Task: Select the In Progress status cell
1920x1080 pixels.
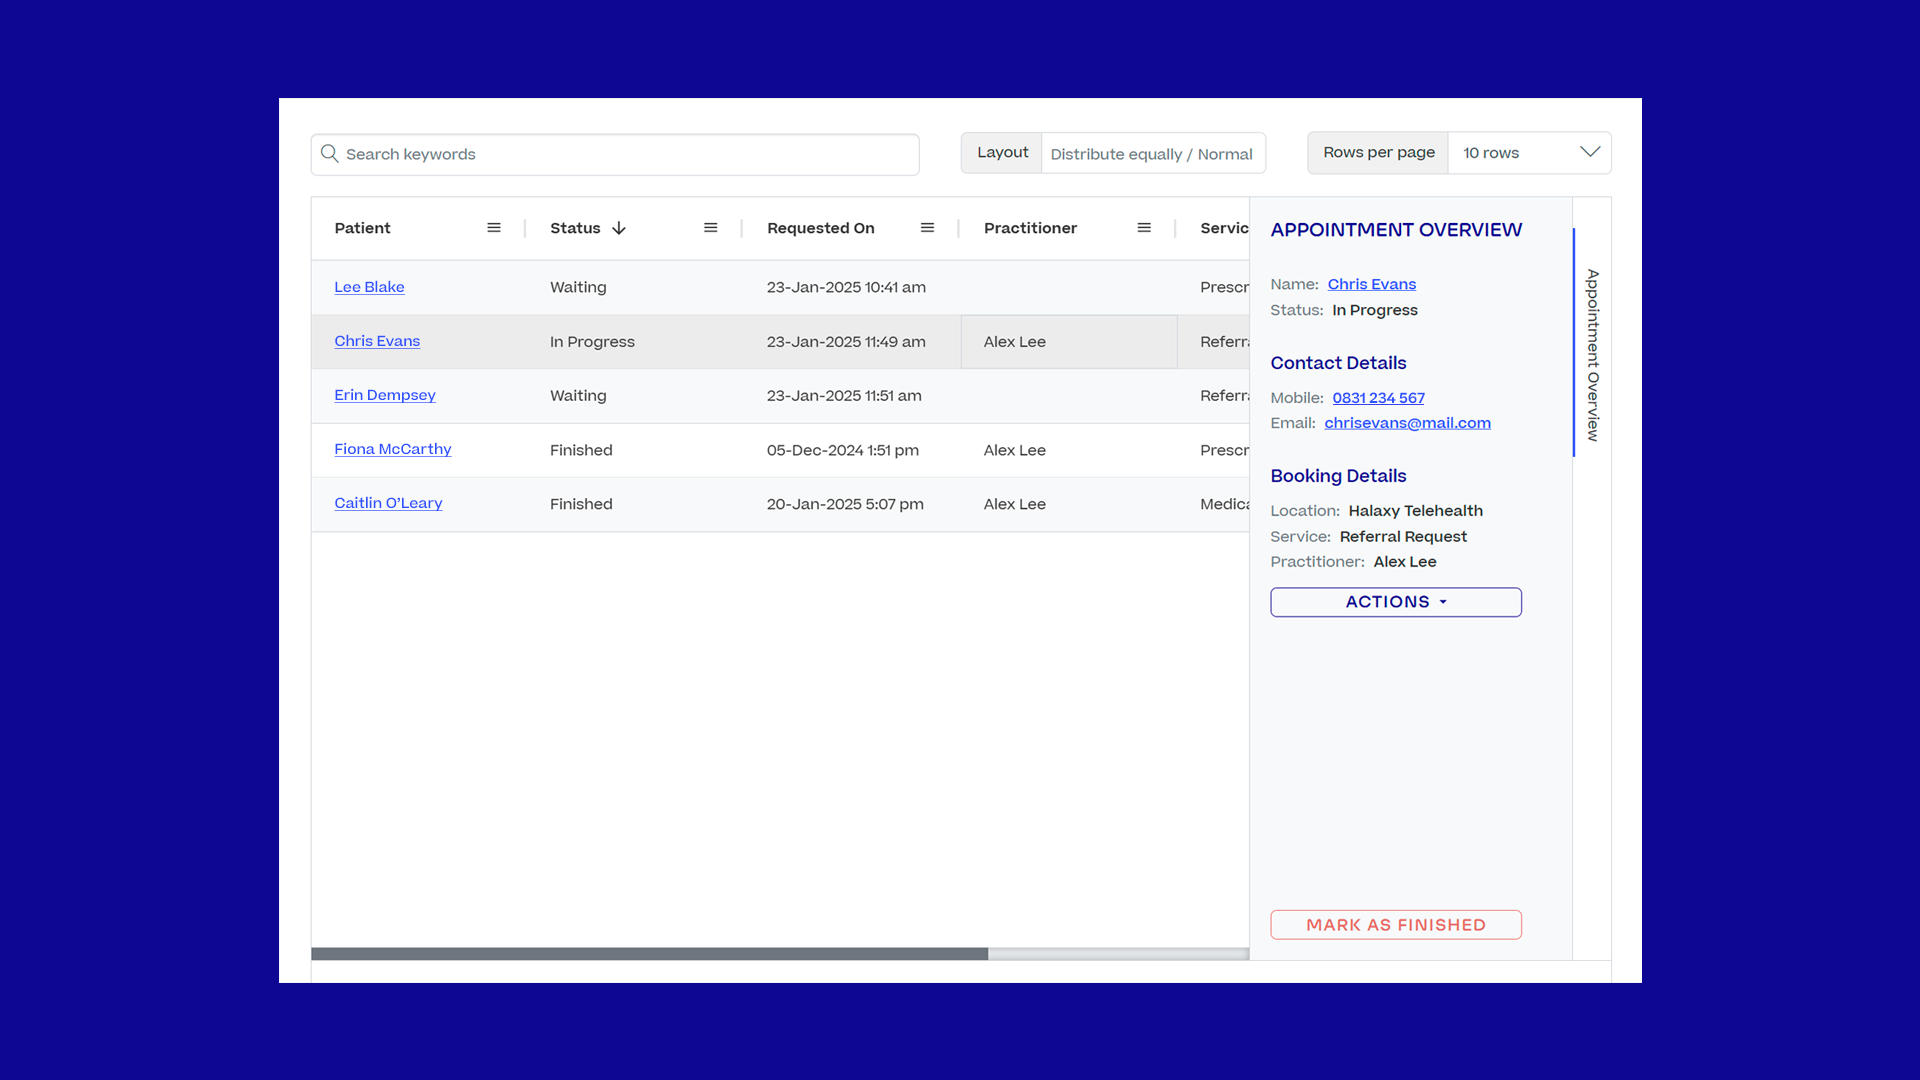Action: click(x=592, y=342)
